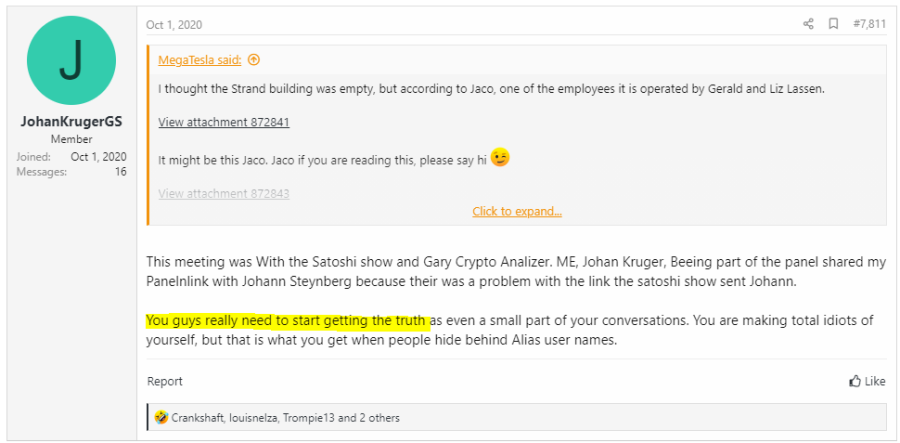Click the thumbs-up Like icon
Screen dimensions: 900x443
[x=855, y=381]
